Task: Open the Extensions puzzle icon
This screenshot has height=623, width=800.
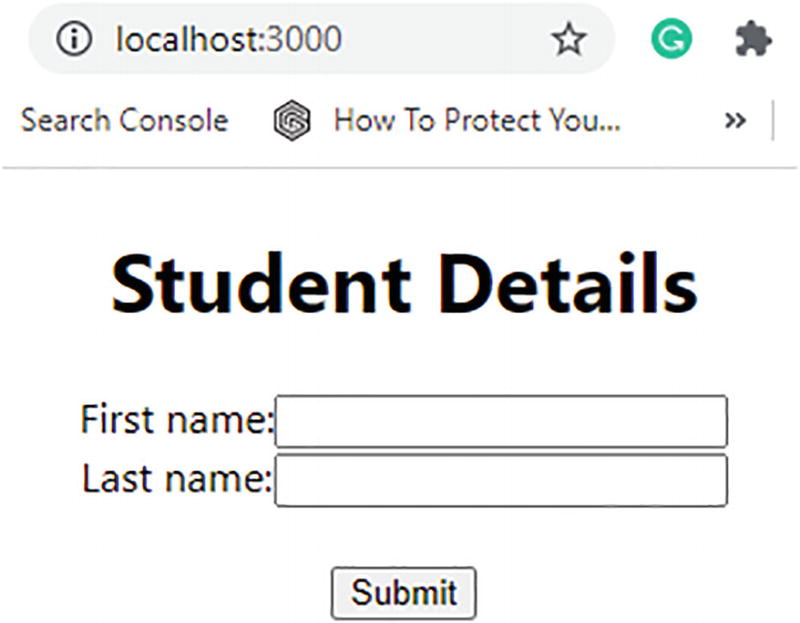Action: click(751, 40)
